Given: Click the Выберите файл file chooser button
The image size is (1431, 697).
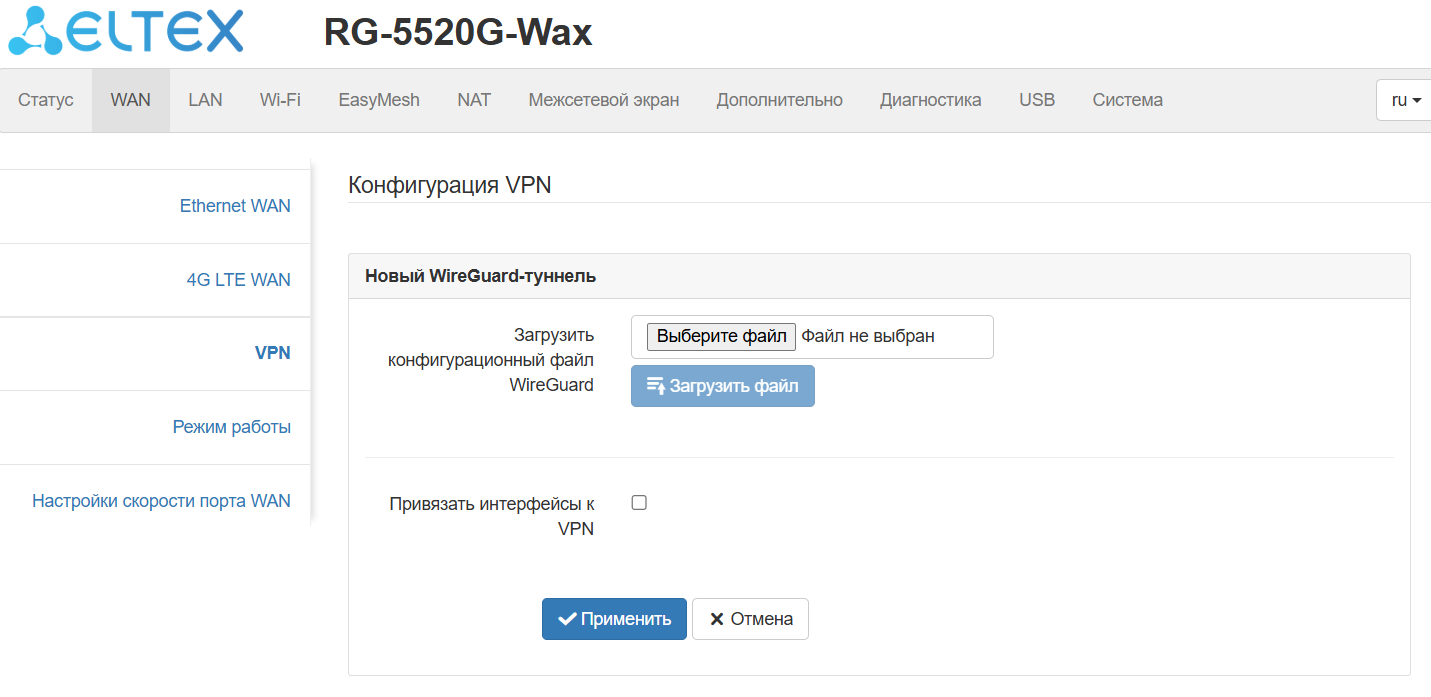Looking at the screenshot, I should [721, 337].
